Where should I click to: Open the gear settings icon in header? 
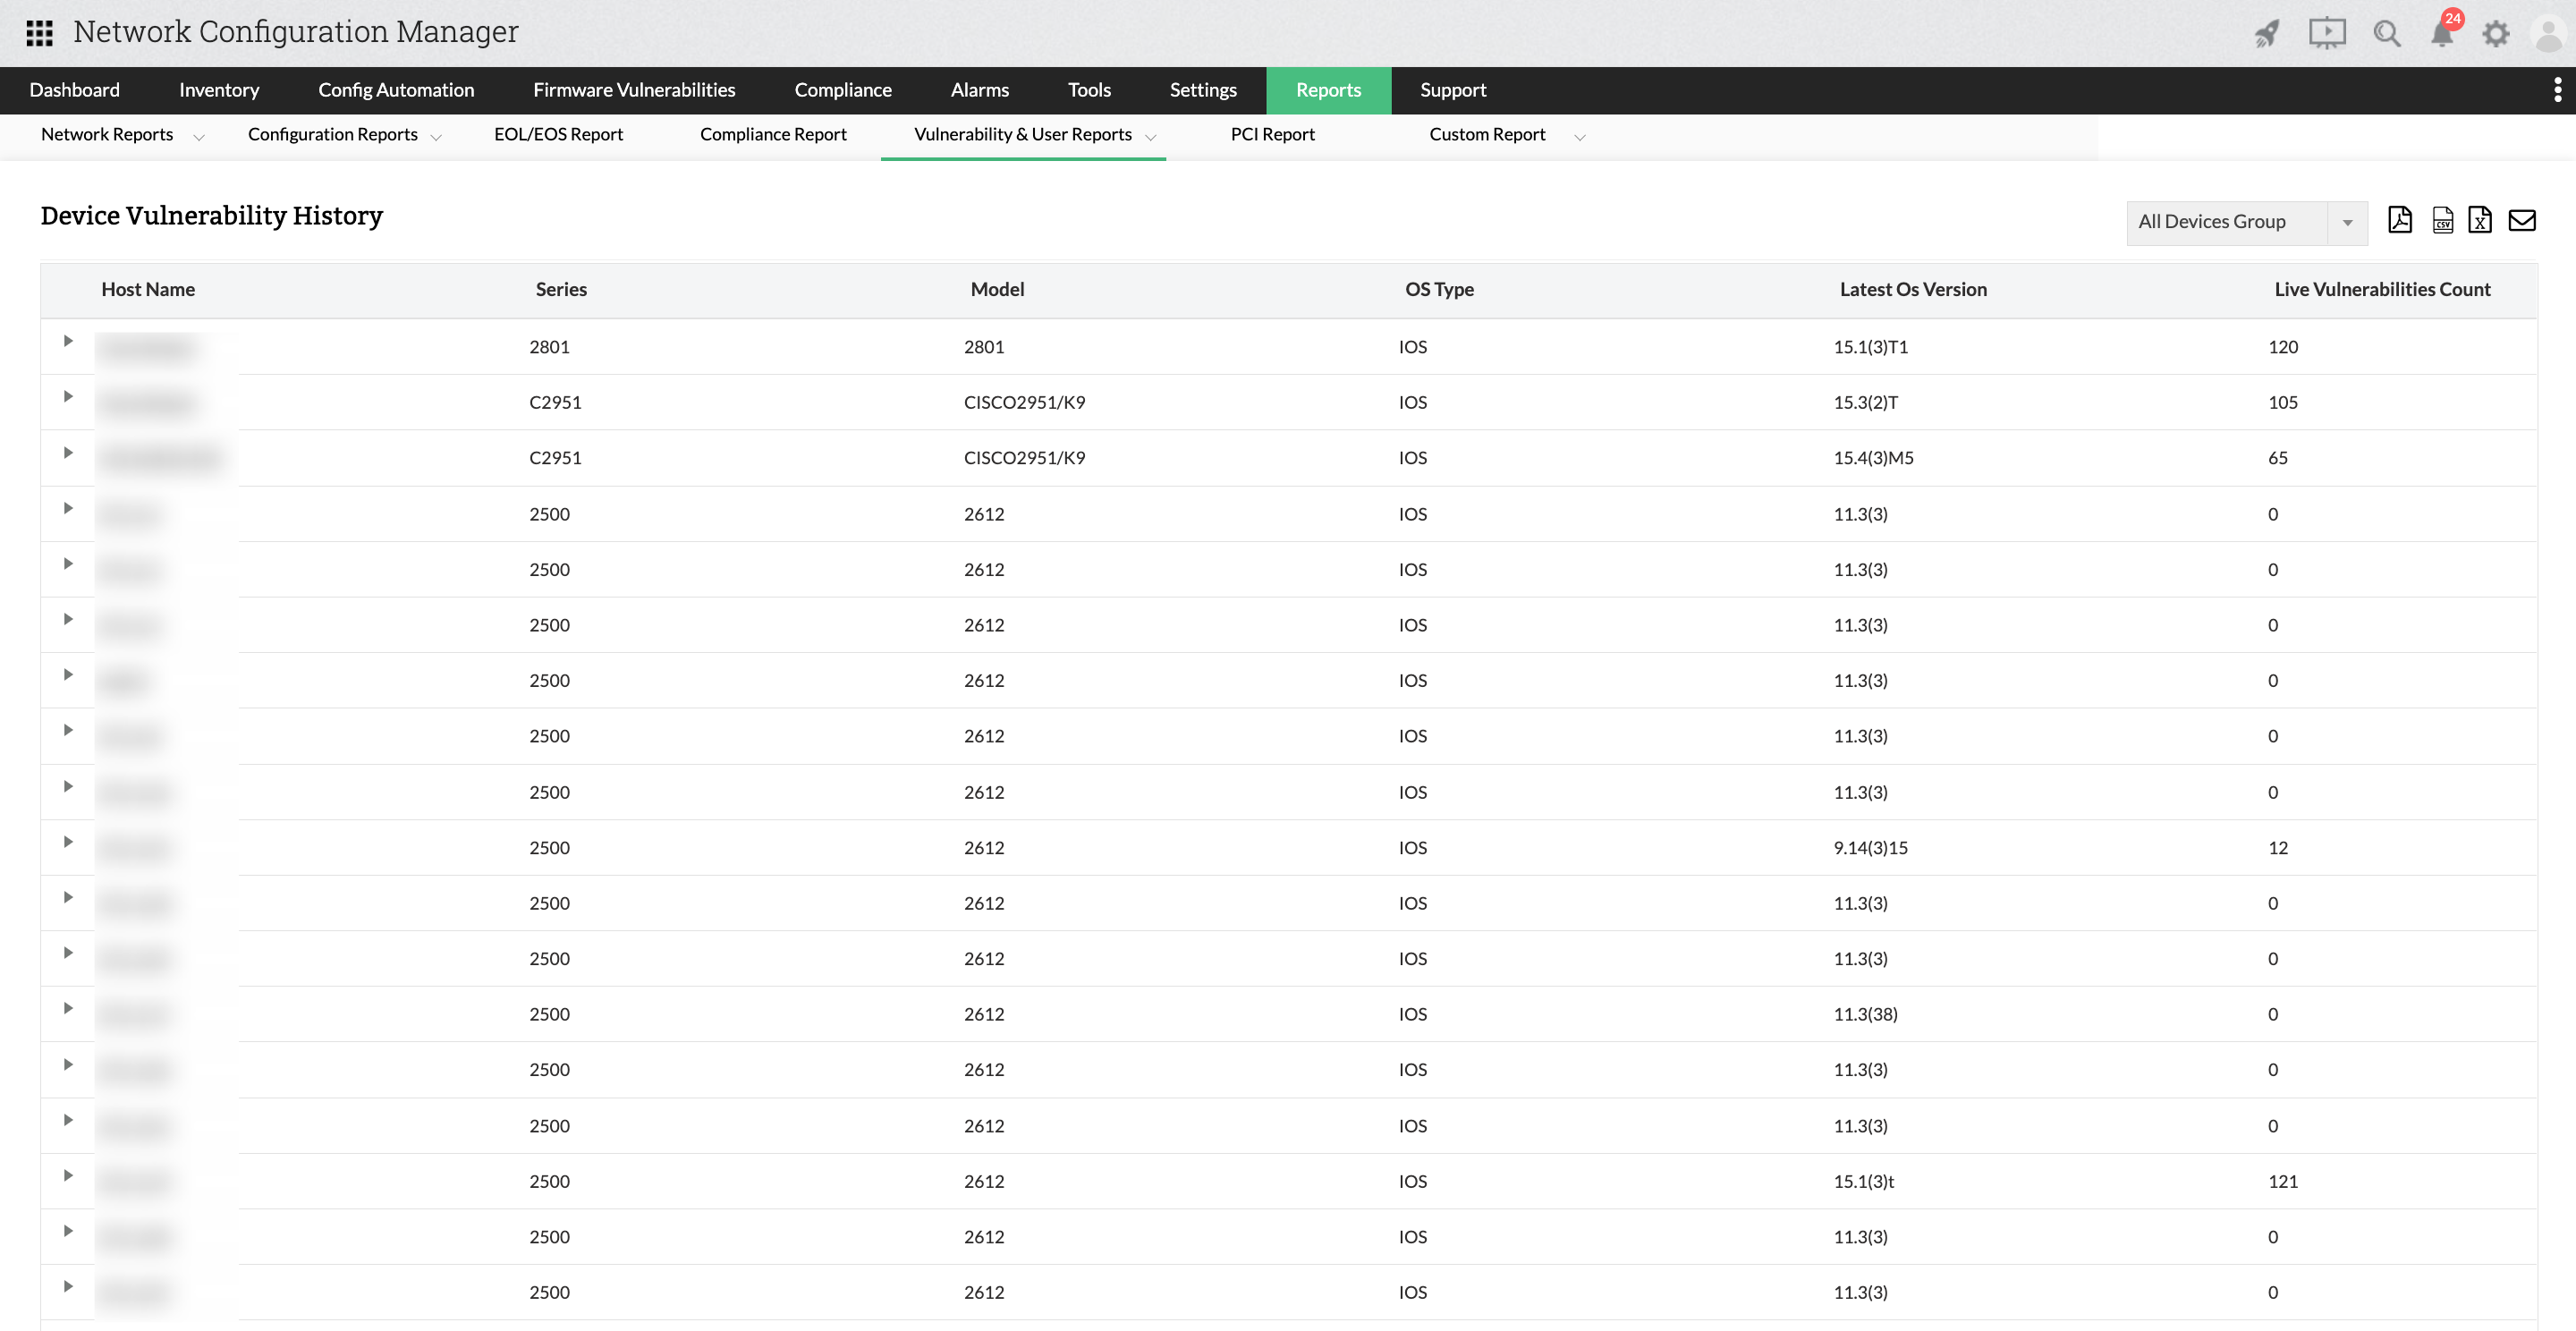pos(2496,34)
